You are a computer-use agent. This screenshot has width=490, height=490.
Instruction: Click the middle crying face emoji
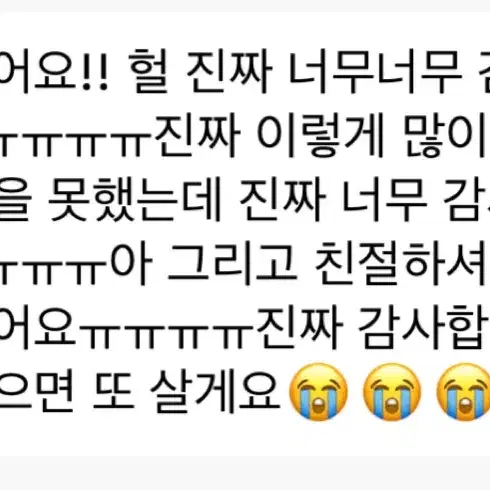coord(392,392)
